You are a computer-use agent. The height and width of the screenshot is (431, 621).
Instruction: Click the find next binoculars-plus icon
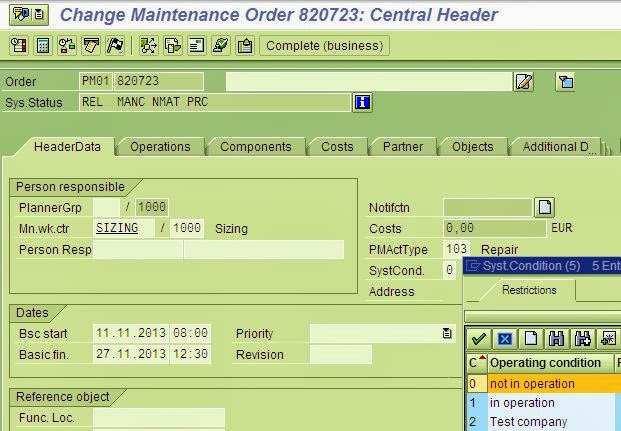pyautogui.click(x=583, y=339)
